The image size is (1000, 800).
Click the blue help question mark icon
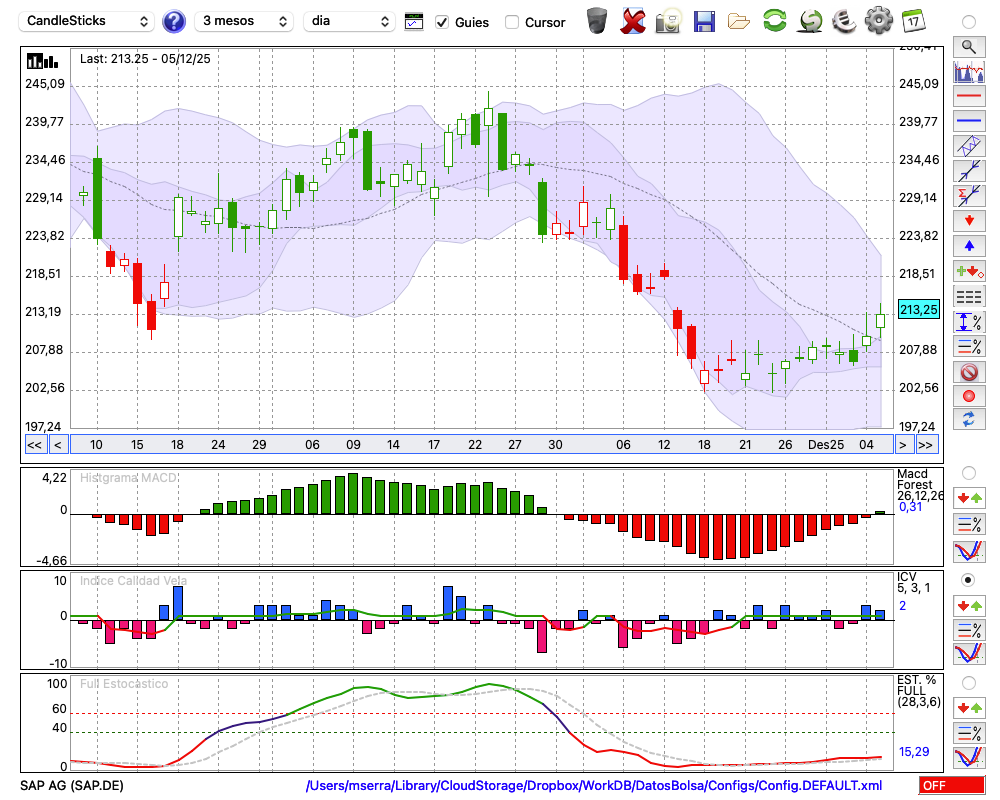(x=174, y=21)
